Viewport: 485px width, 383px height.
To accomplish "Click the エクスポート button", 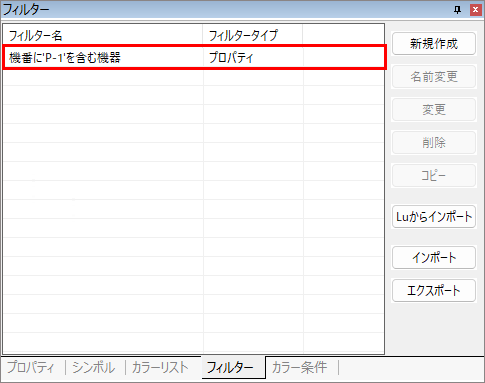I will (434, 291).
